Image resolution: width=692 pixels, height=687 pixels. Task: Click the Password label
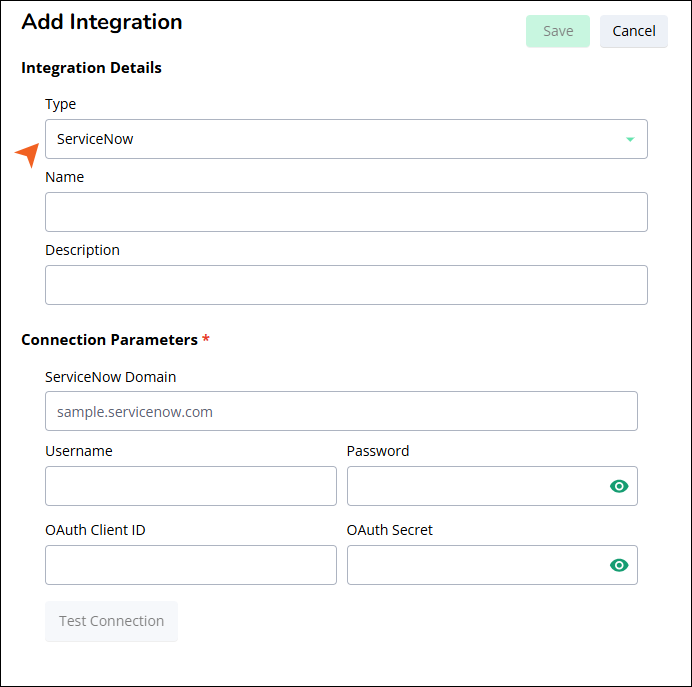pyautogui.click(x=378, y=451)
